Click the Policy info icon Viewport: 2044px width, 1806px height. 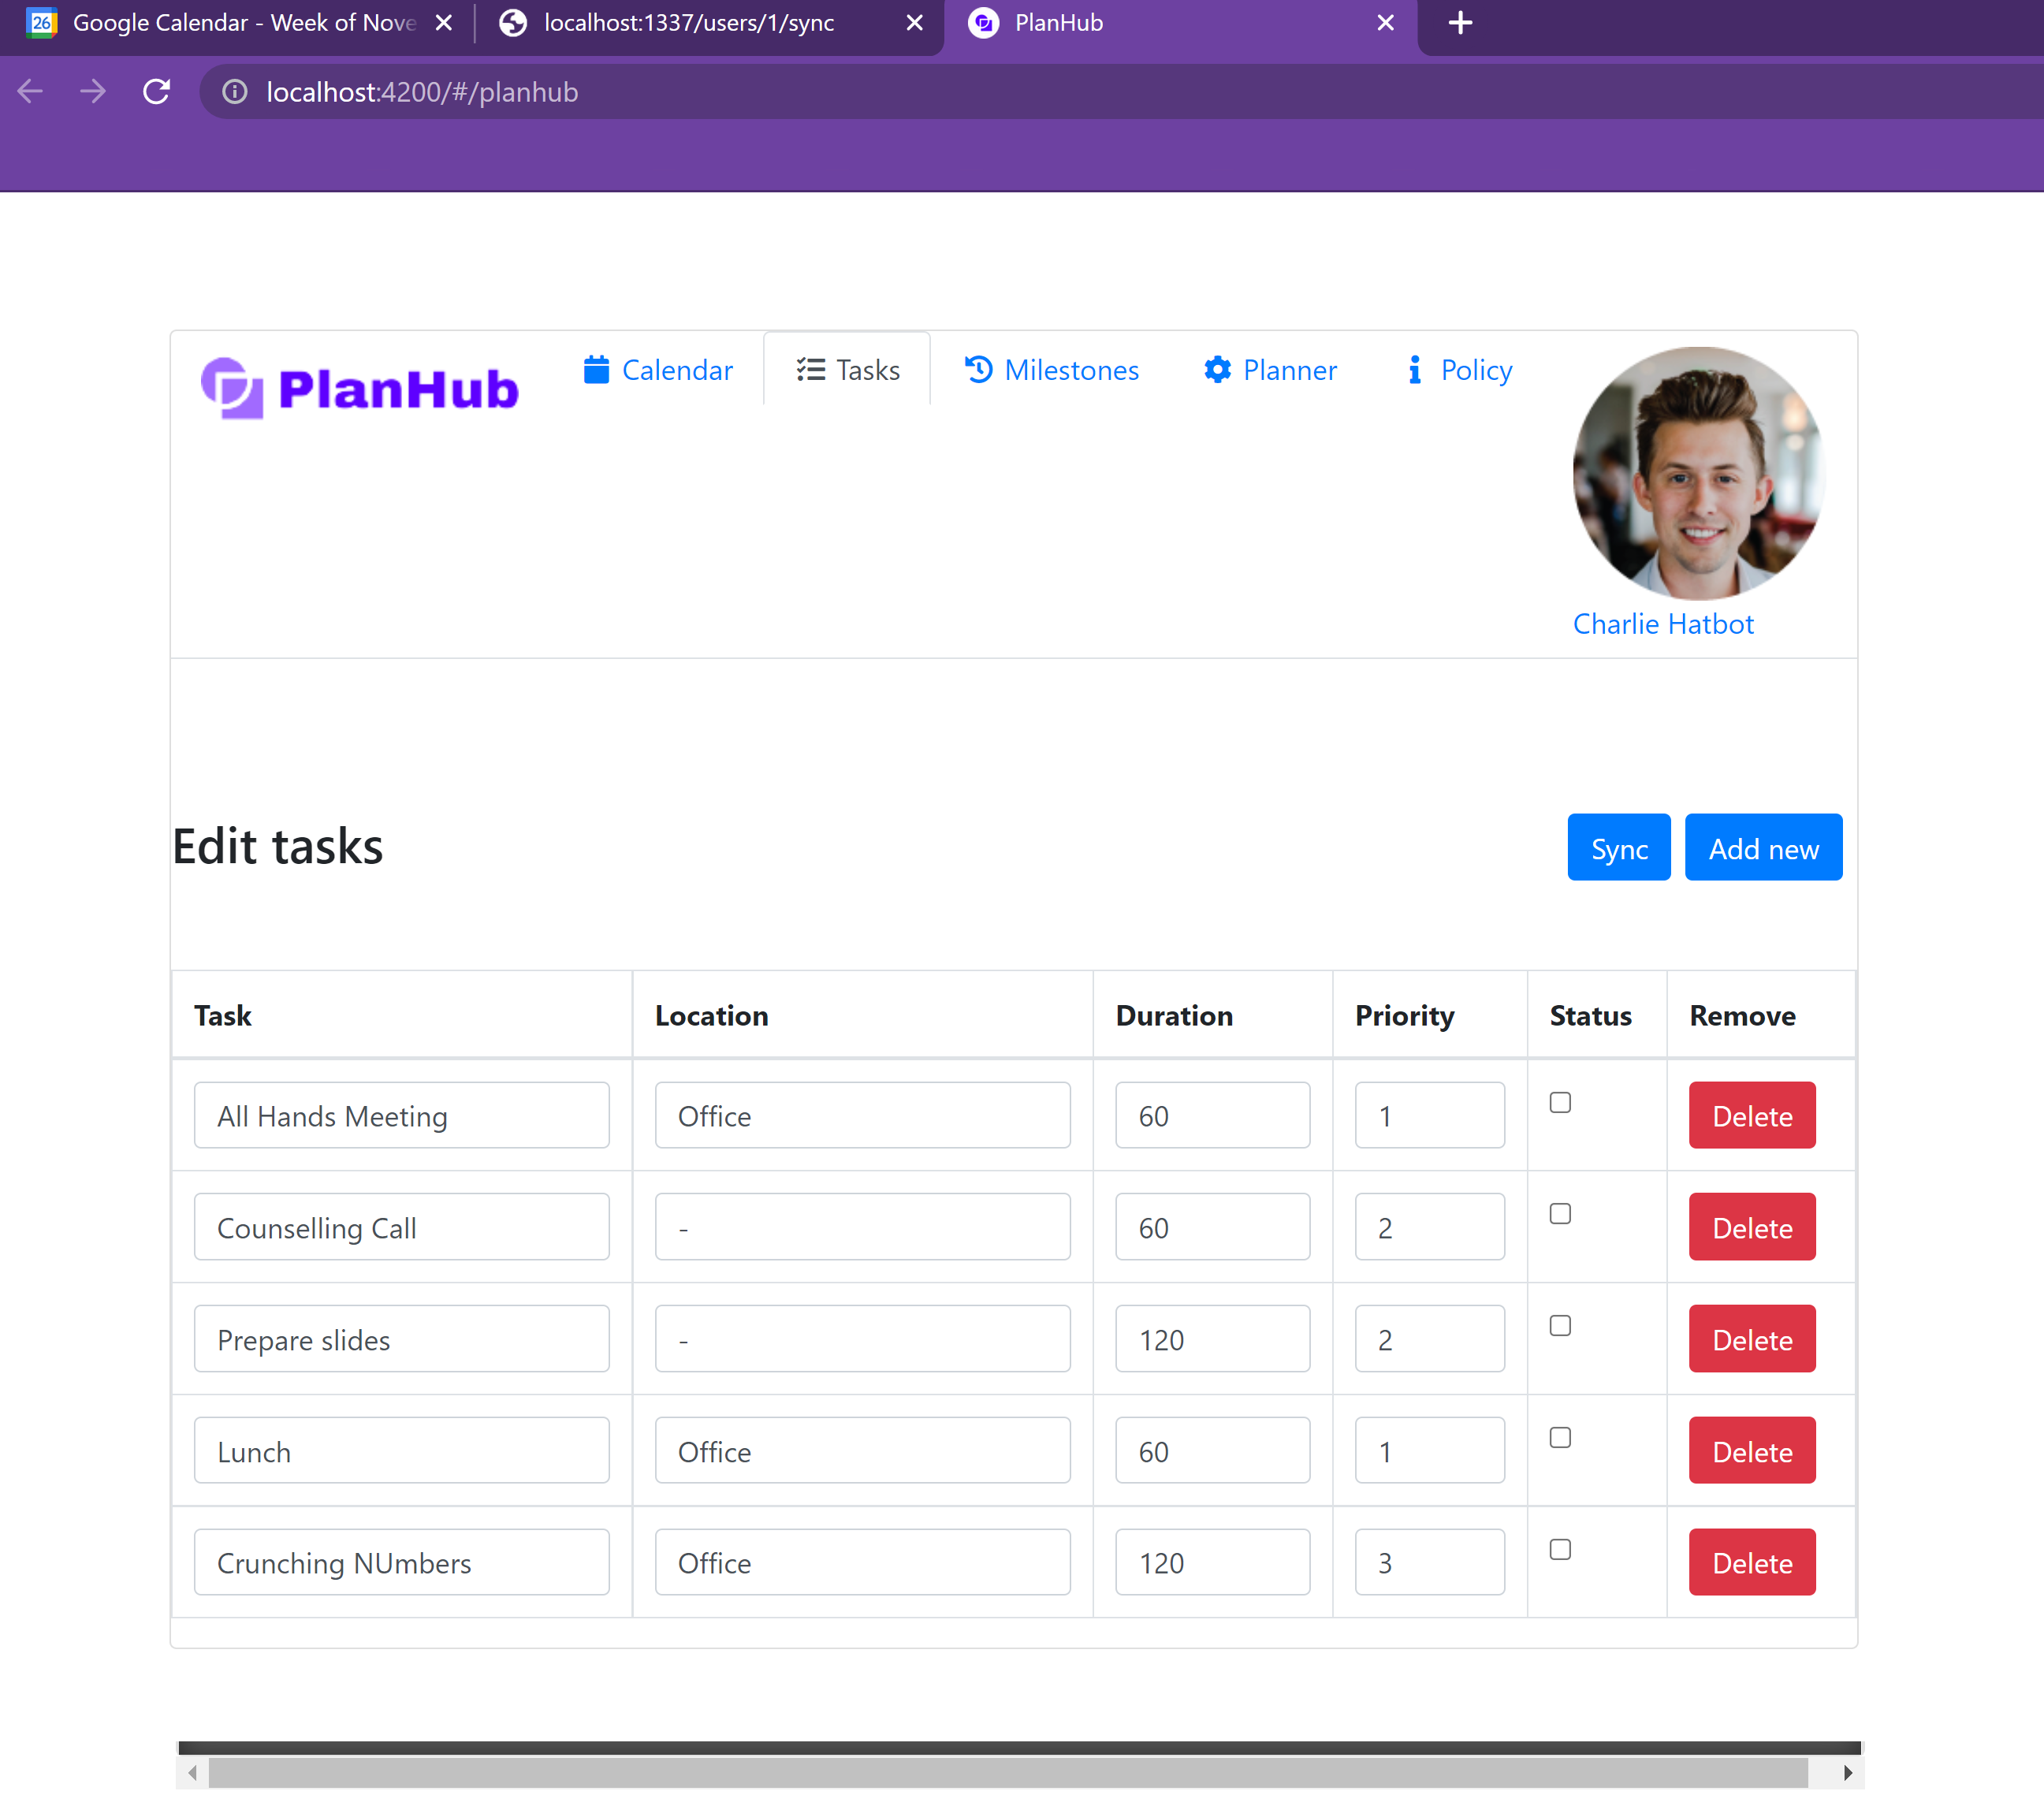1414,370
